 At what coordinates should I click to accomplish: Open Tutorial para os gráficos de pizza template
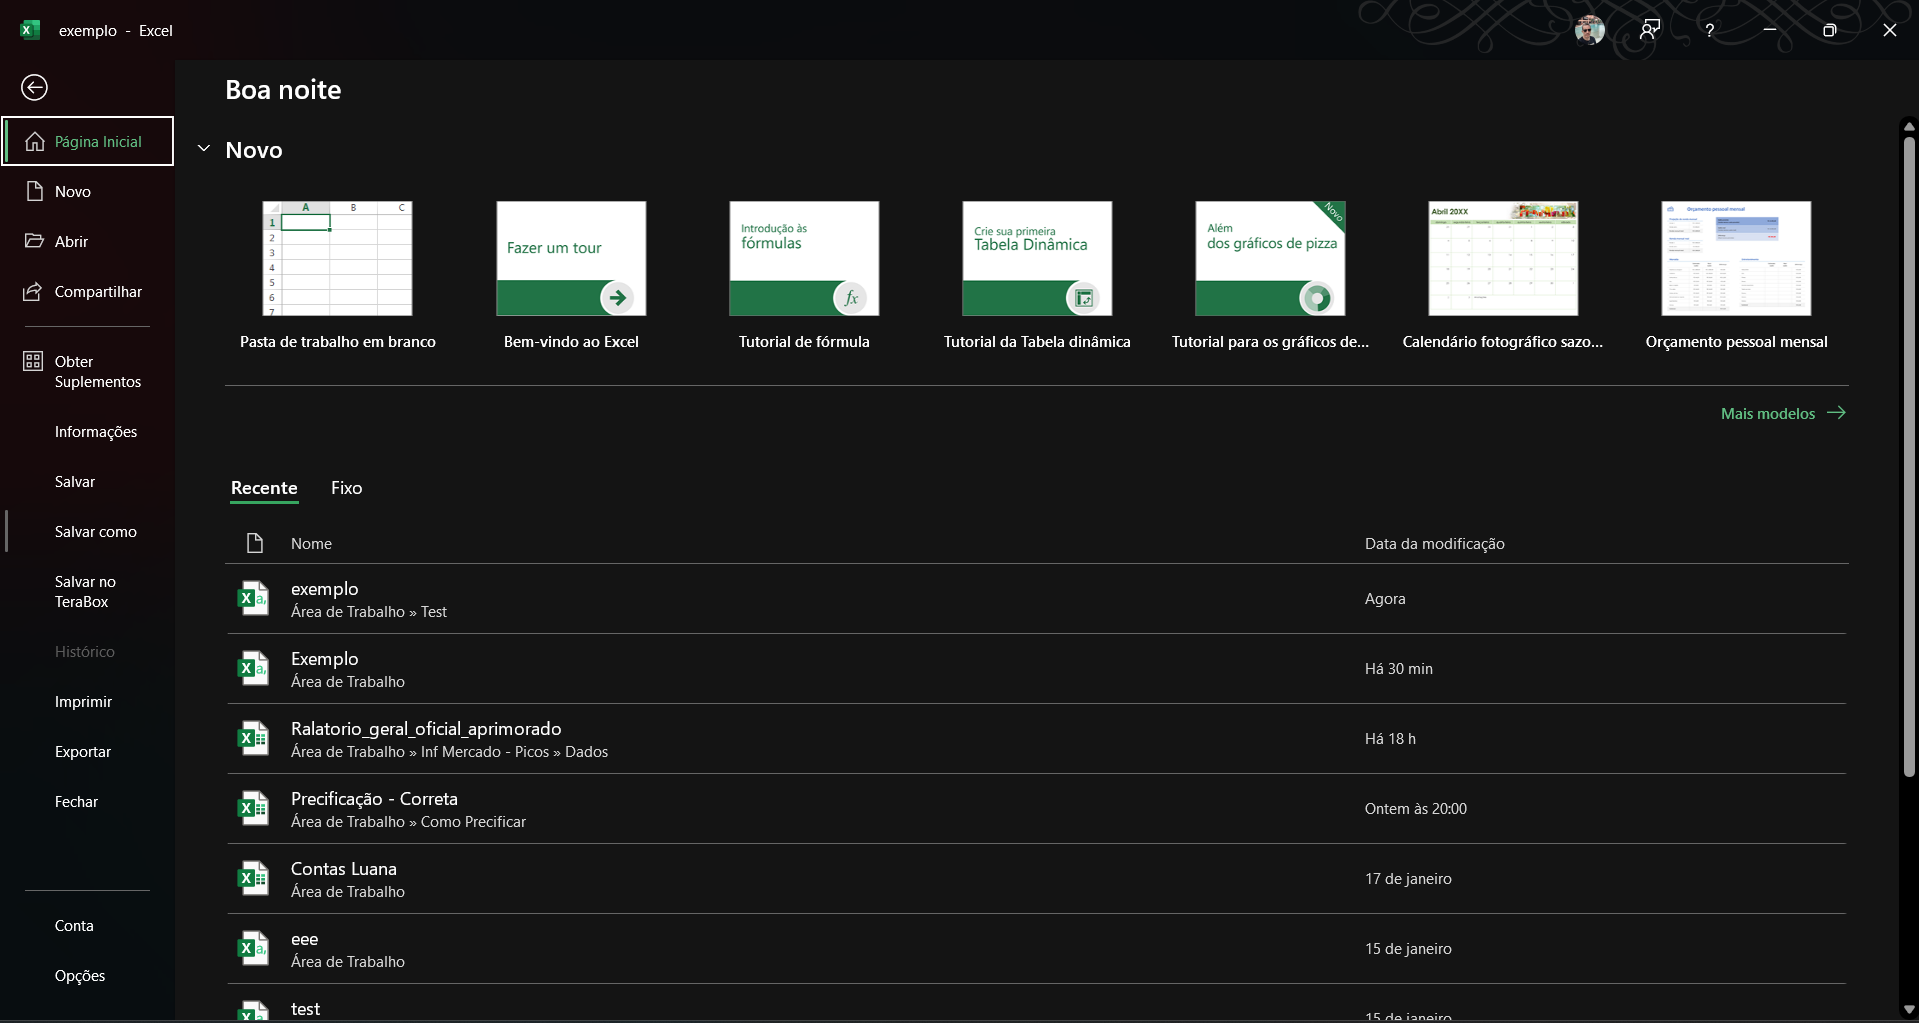point(1270,277)
